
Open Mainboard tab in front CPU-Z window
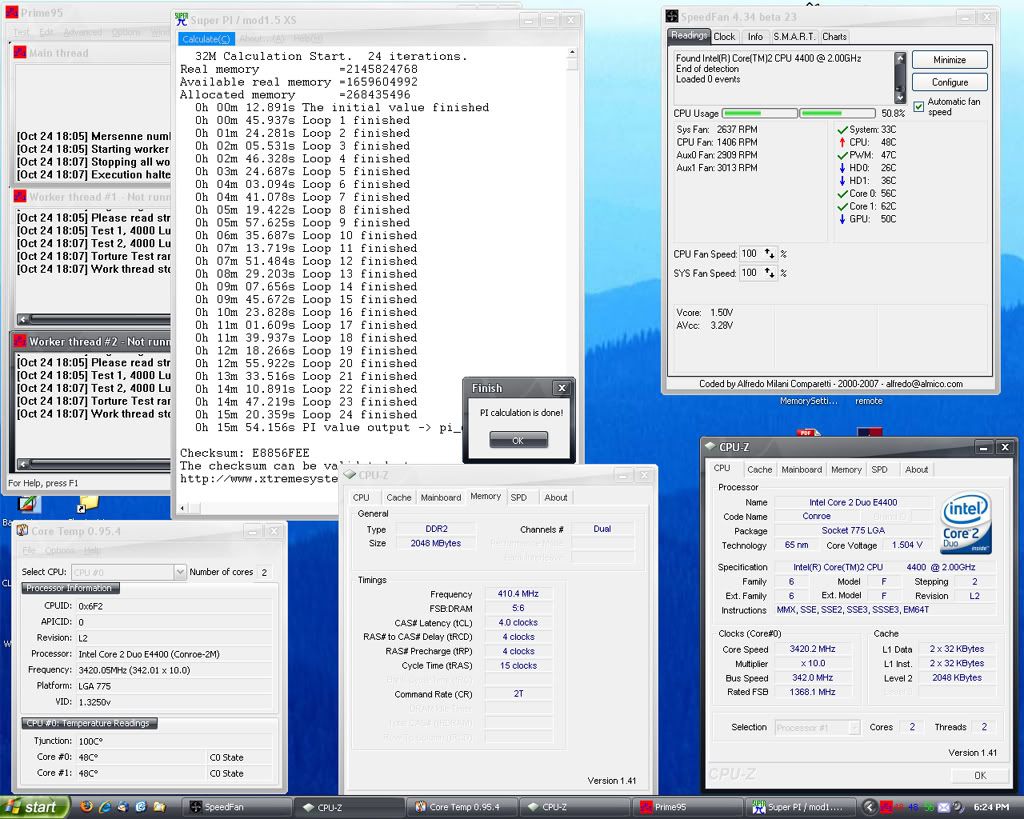801,469
